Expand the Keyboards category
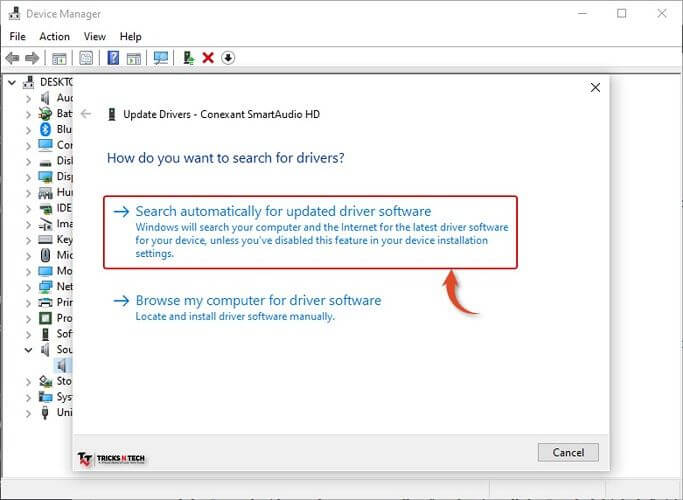 point(28,240)
